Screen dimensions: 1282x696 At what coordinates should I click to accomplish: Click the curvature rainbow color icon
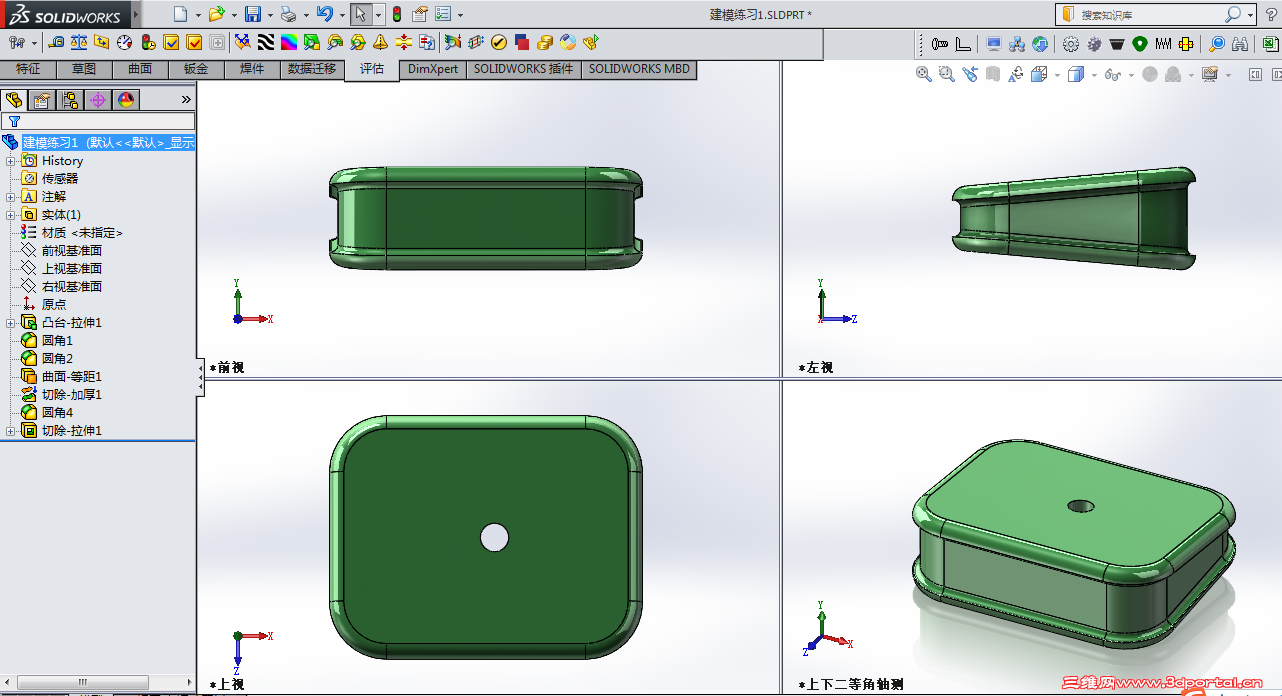288,42
